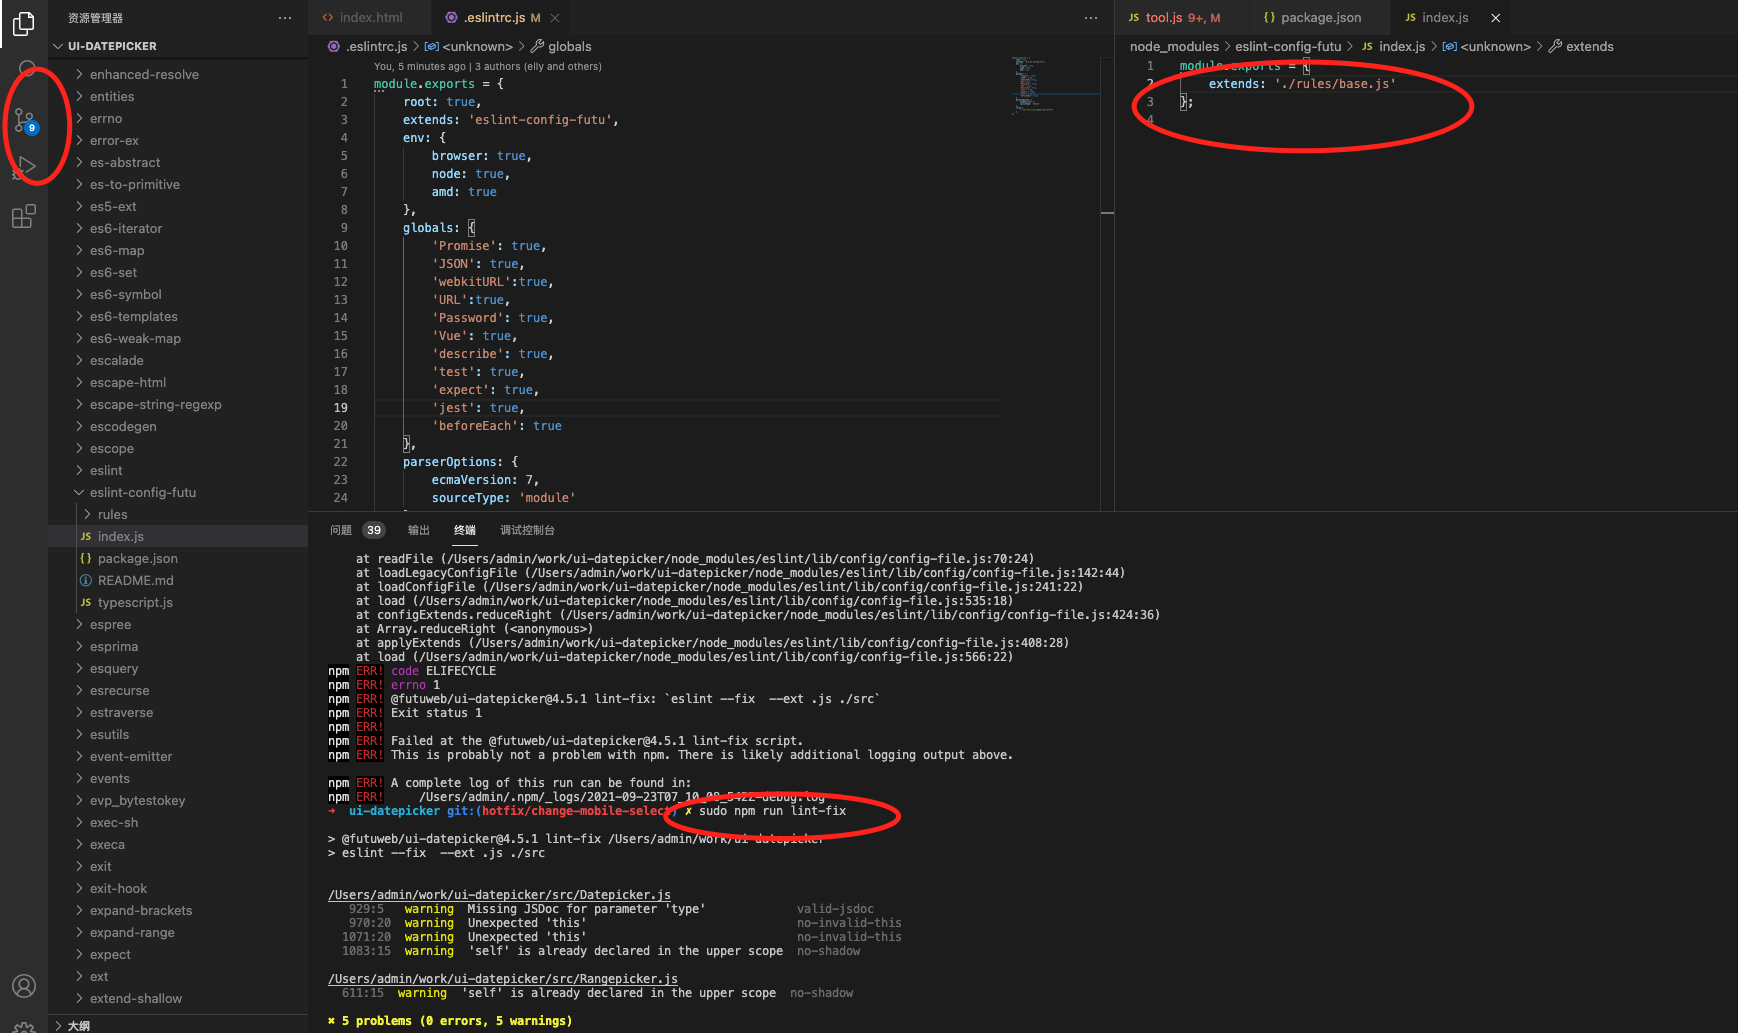Open index.js in eslint-config-futu folder
The height and width of the screenshot is (1033, 1738).
tap(178, 536)
